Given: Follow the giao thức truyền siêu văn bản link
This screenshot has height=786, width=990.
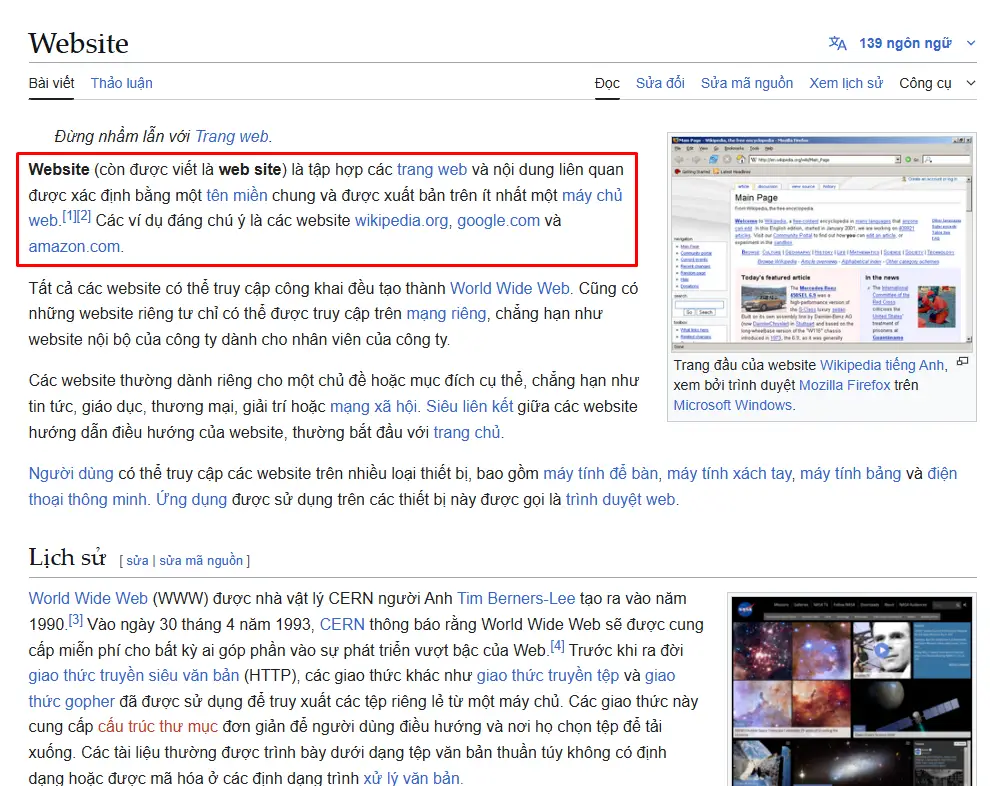Looking at the screenshot, I should (134, 676).
